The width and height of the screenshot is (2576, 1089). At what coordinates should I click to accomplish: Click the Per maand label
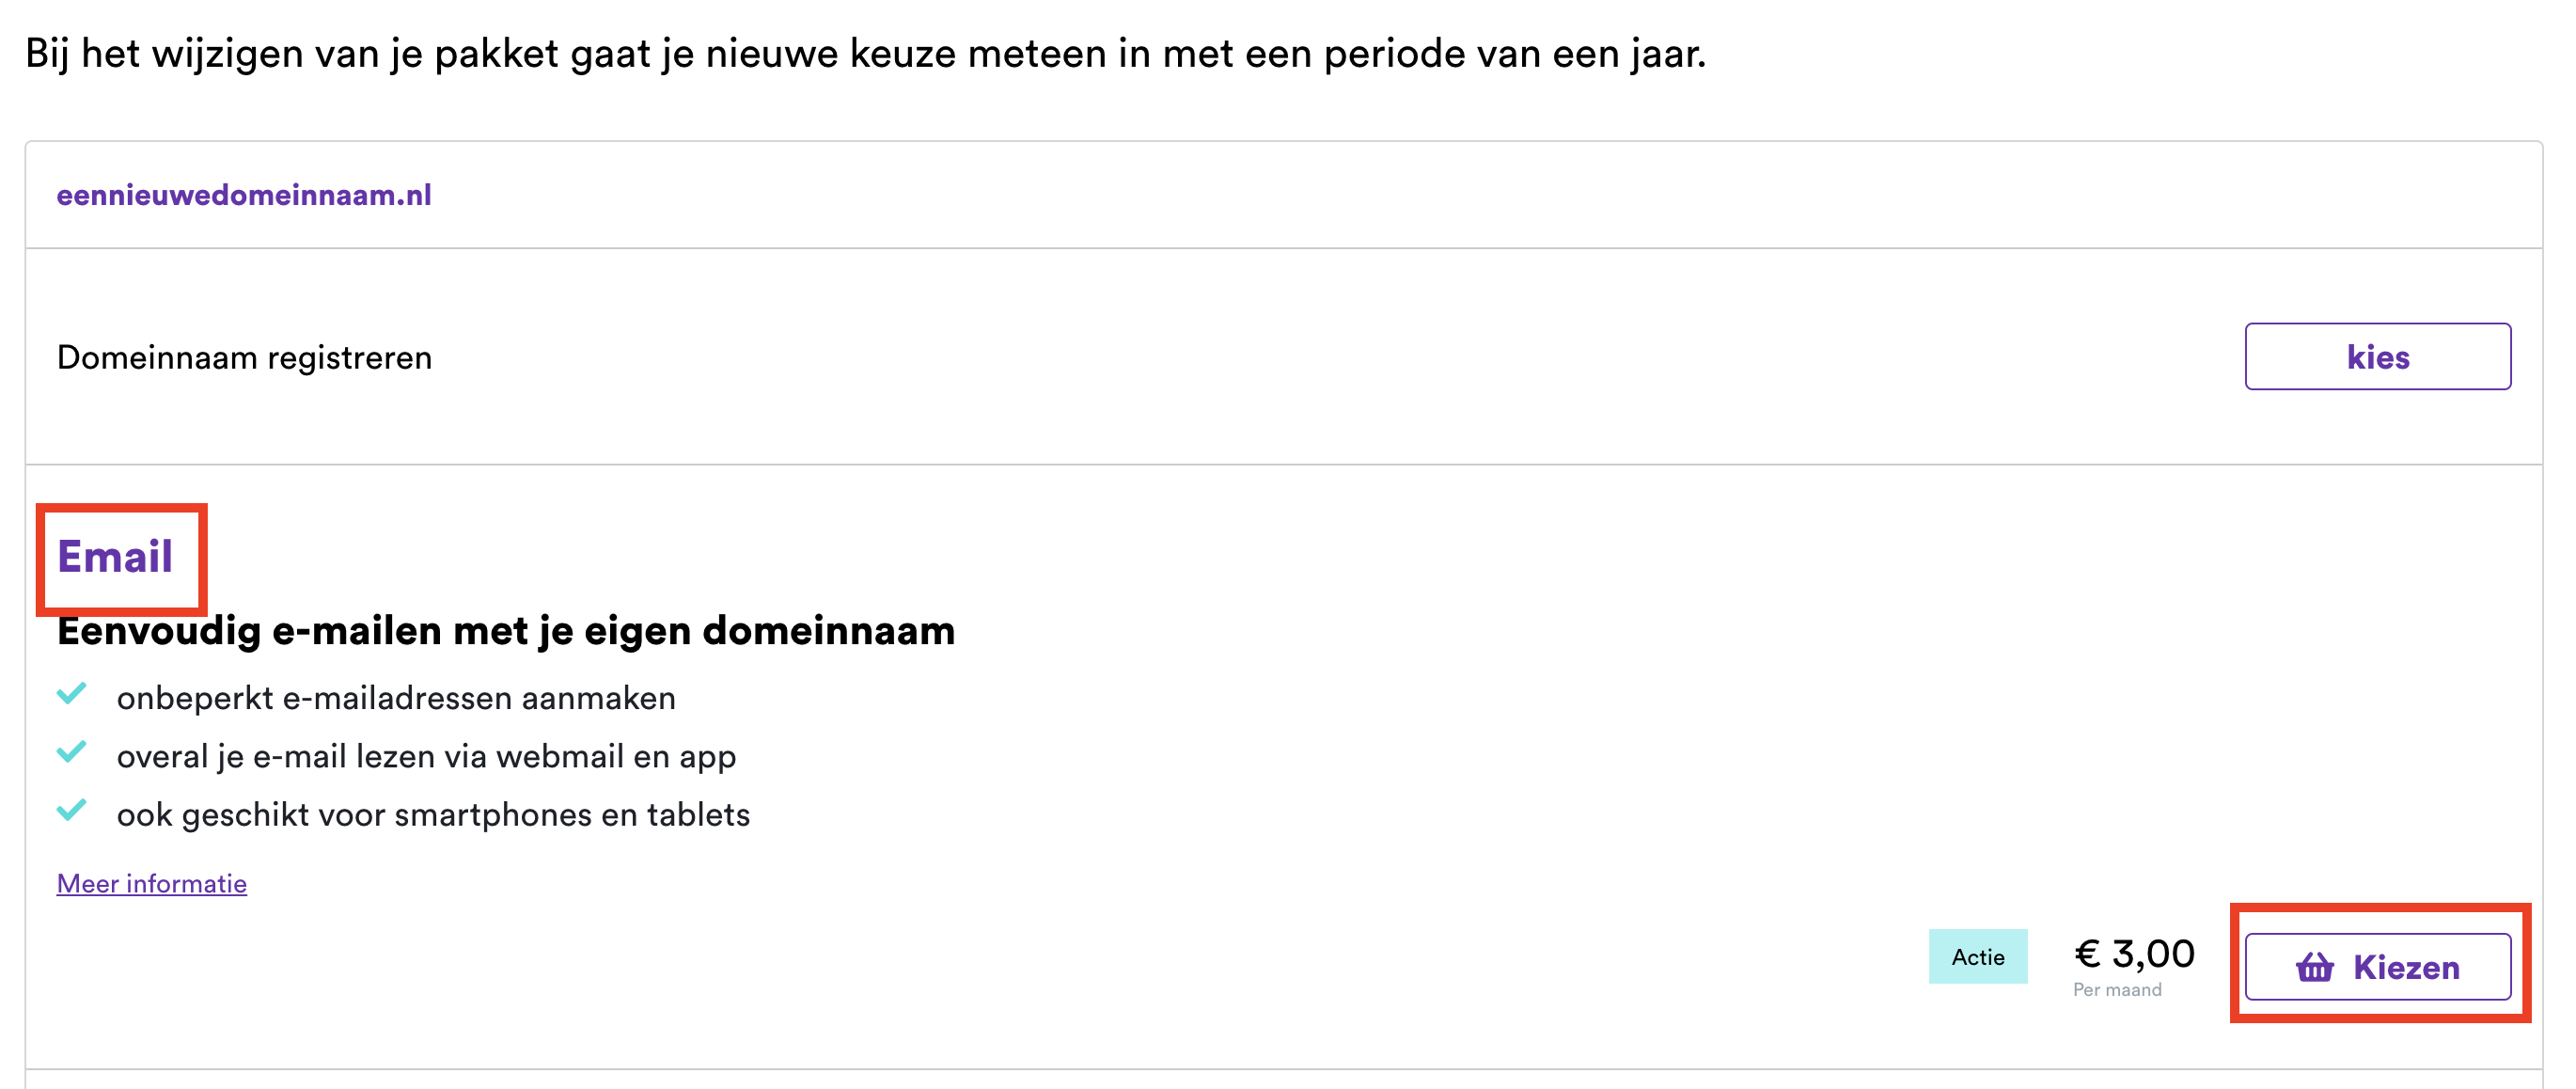pyautogui.click(x=2117, y=990)
